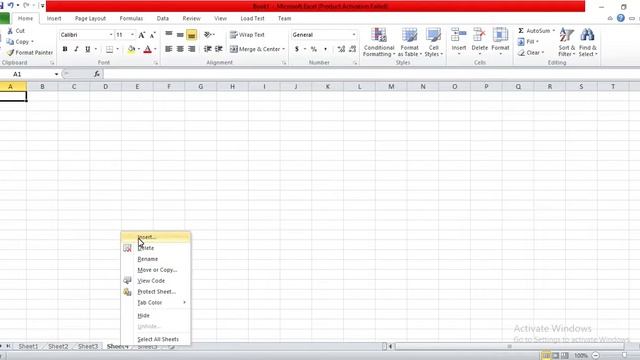Click the Increase Font Size icon

(142, 35)
